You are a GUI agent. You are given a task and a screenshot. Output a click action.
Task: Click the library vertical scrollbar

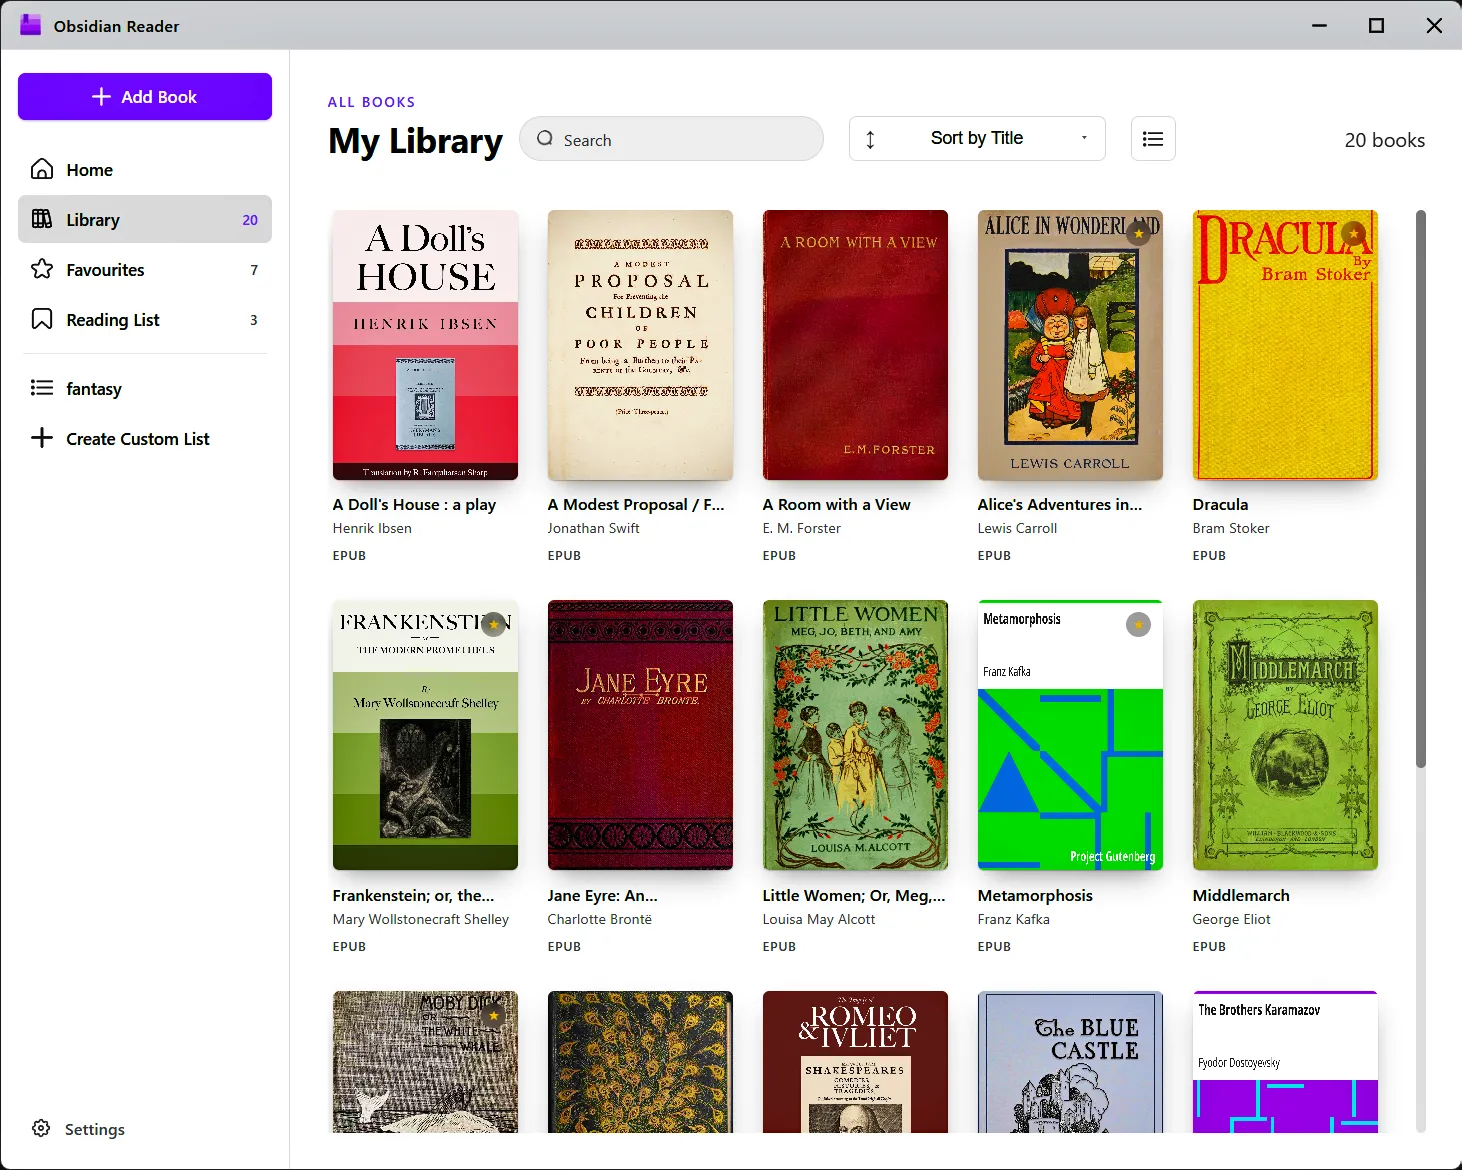coord(1420,490)
